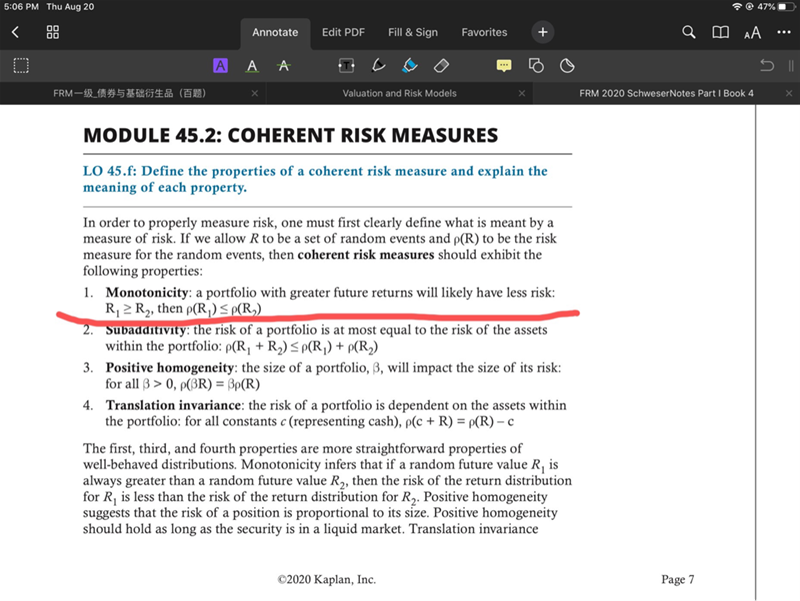This screenshot has width=800, height=601.
Task: Select the dashed rectangle content selection tool
Action: [21, 66]
